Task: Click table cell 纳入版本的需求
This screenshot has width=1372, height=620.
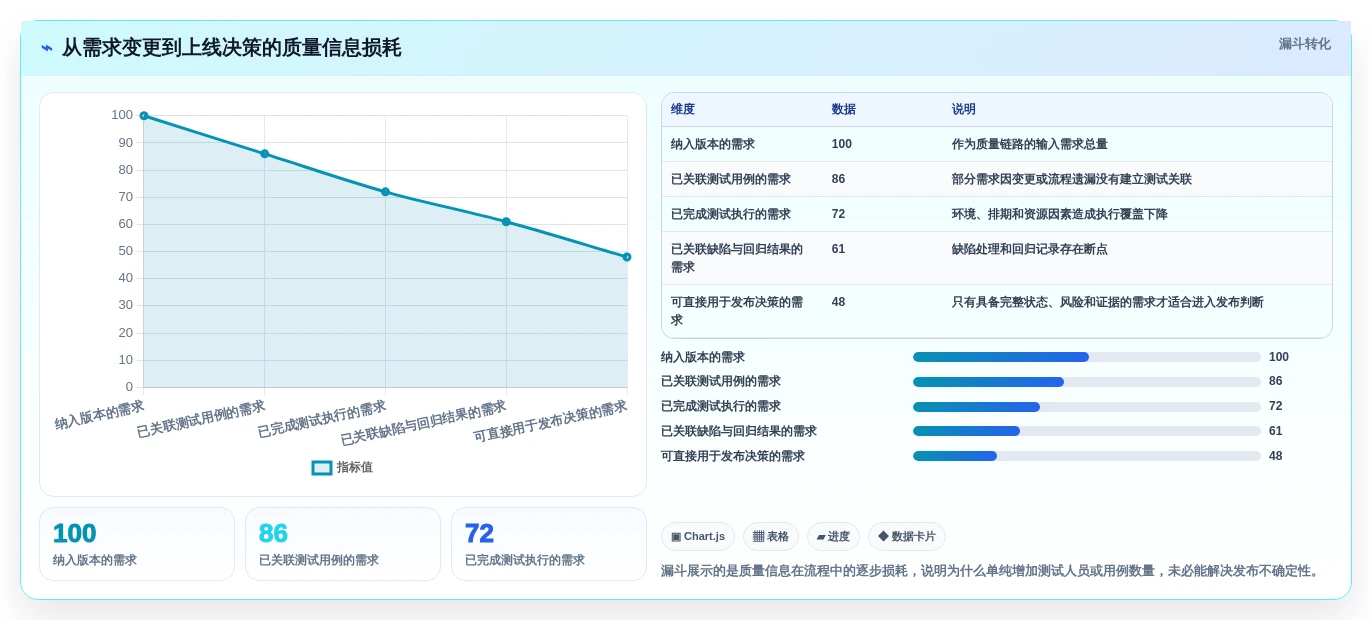Action: (x=713, y=144)
